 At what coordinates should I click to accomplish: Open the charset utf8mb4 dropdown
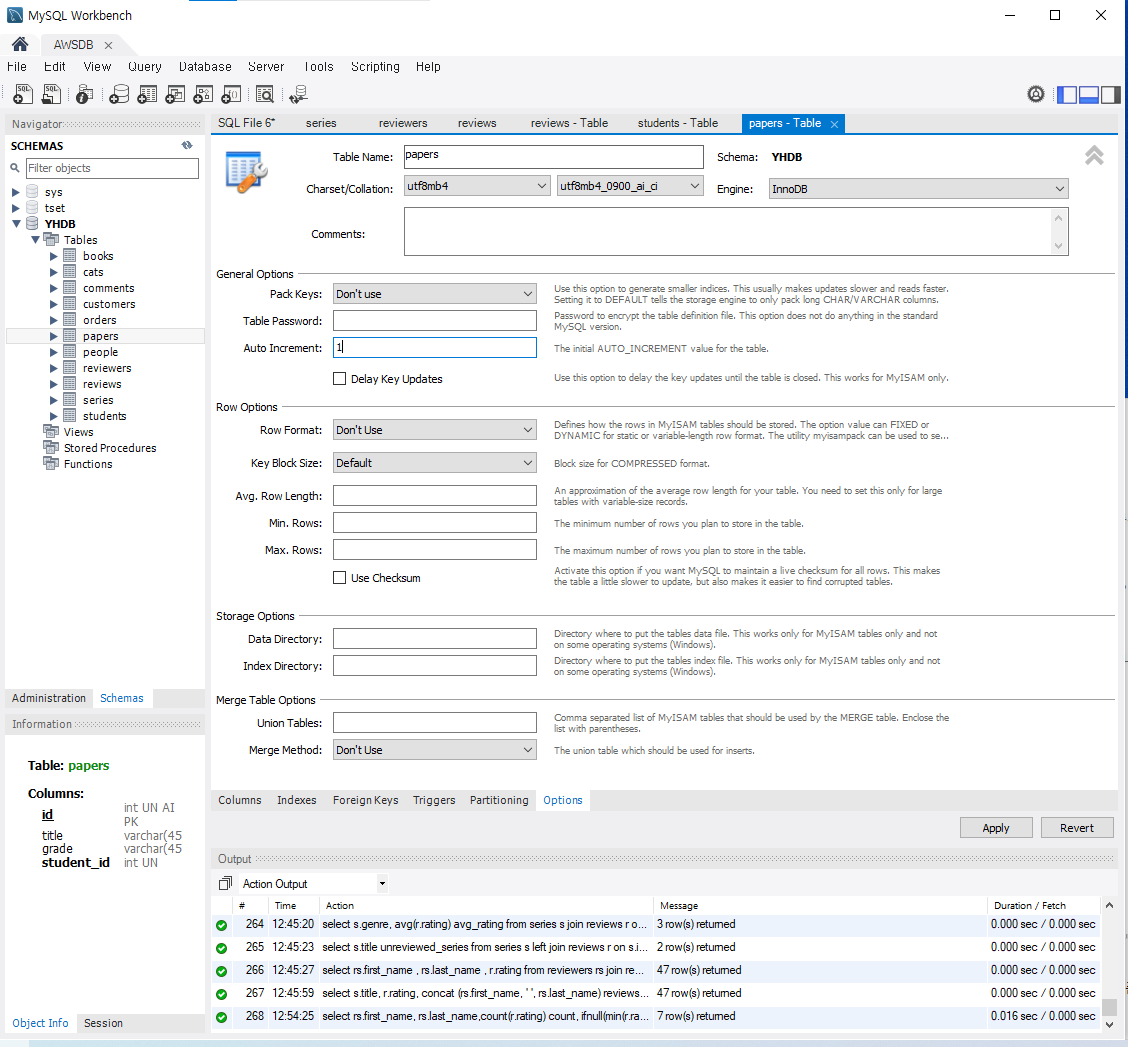pyautogui.click(x=477, y=186)
